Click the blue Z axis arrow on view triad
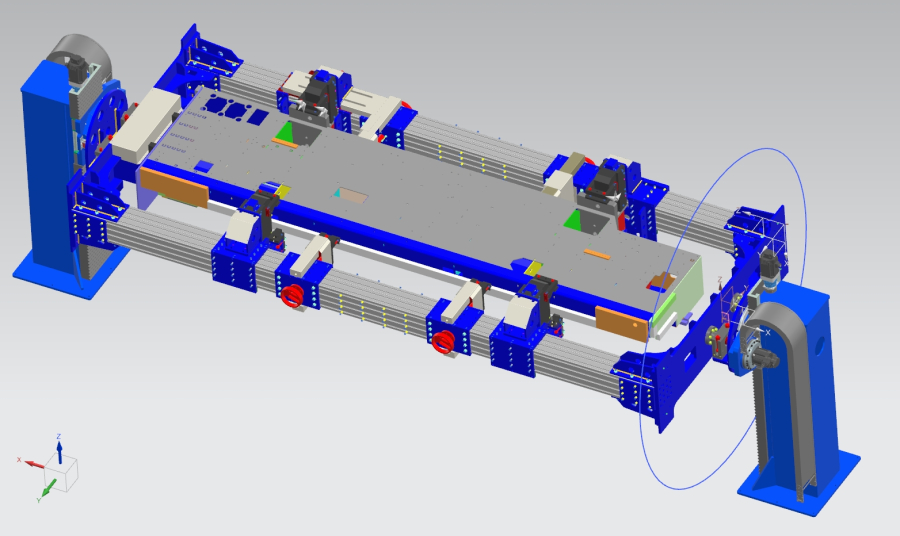This screenshot has height=536, width=900. click(x=59, y=447)
